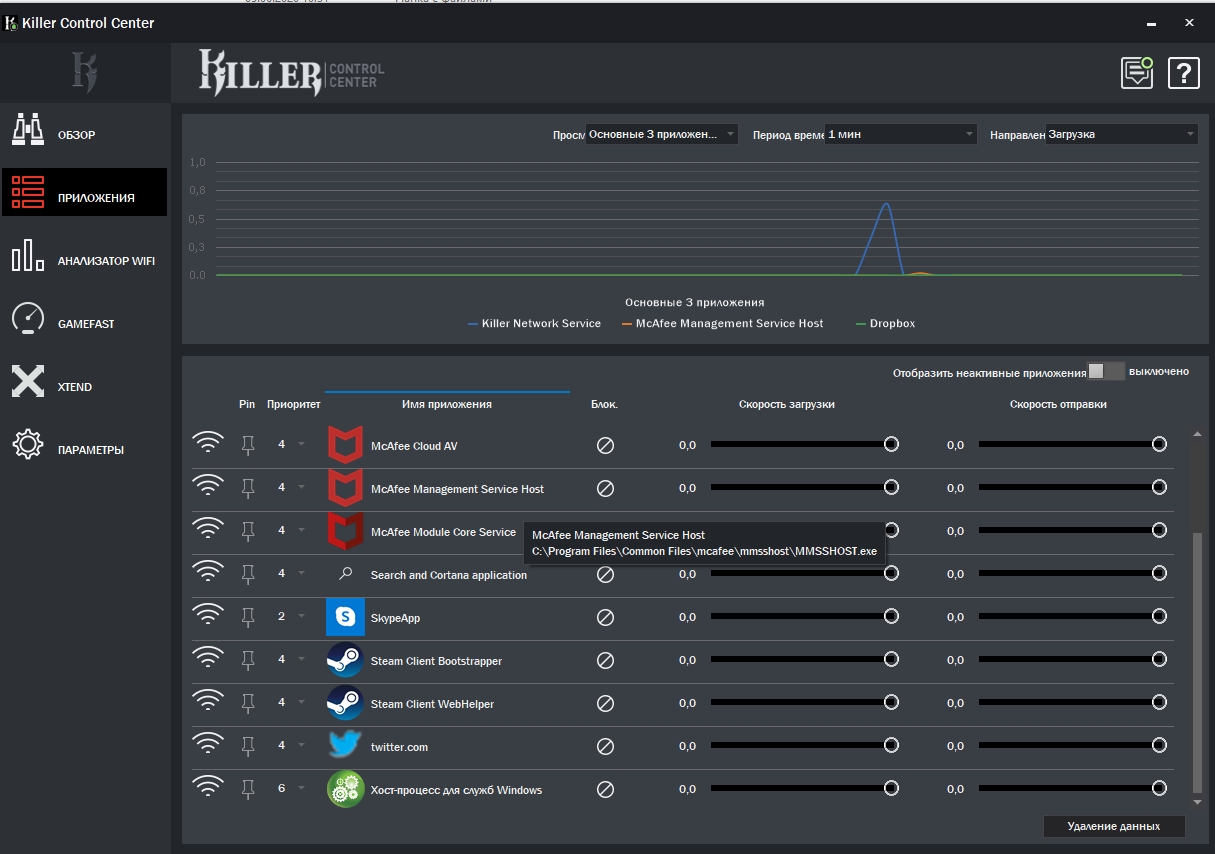Image resolution: width=1215 pixels, height=854 pixels.
Task: Click the Steam Client WebHelper icon
Action: point(345,703)
